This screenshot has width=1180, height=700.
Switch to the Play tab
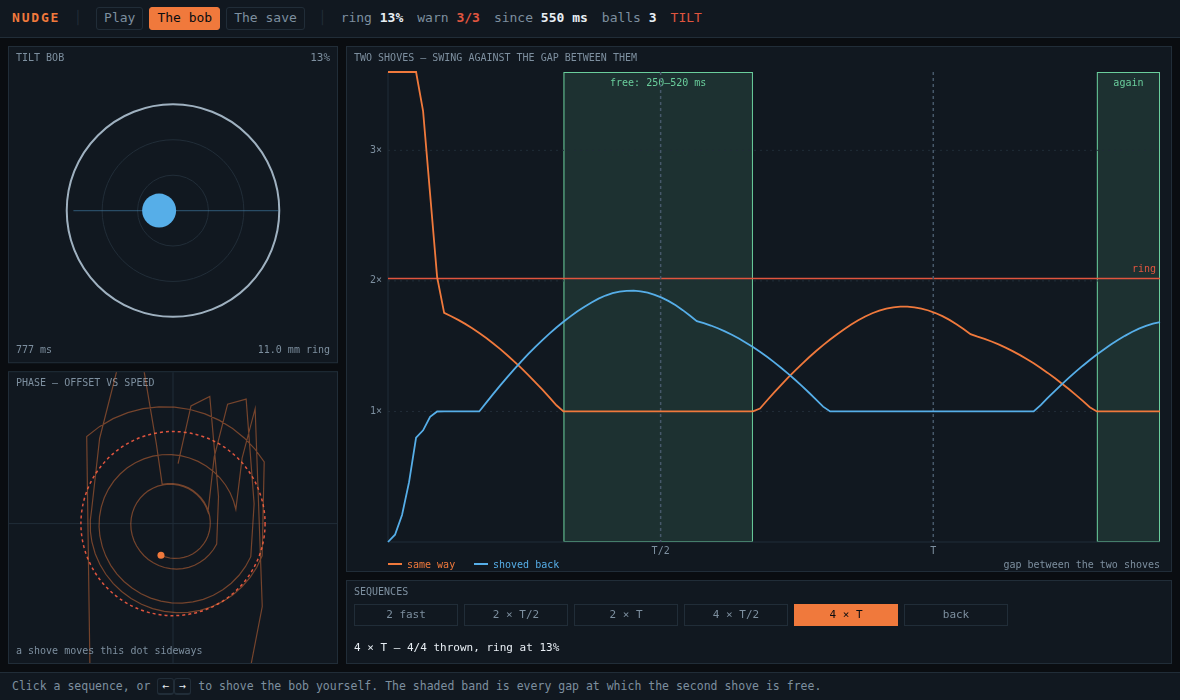120,18
